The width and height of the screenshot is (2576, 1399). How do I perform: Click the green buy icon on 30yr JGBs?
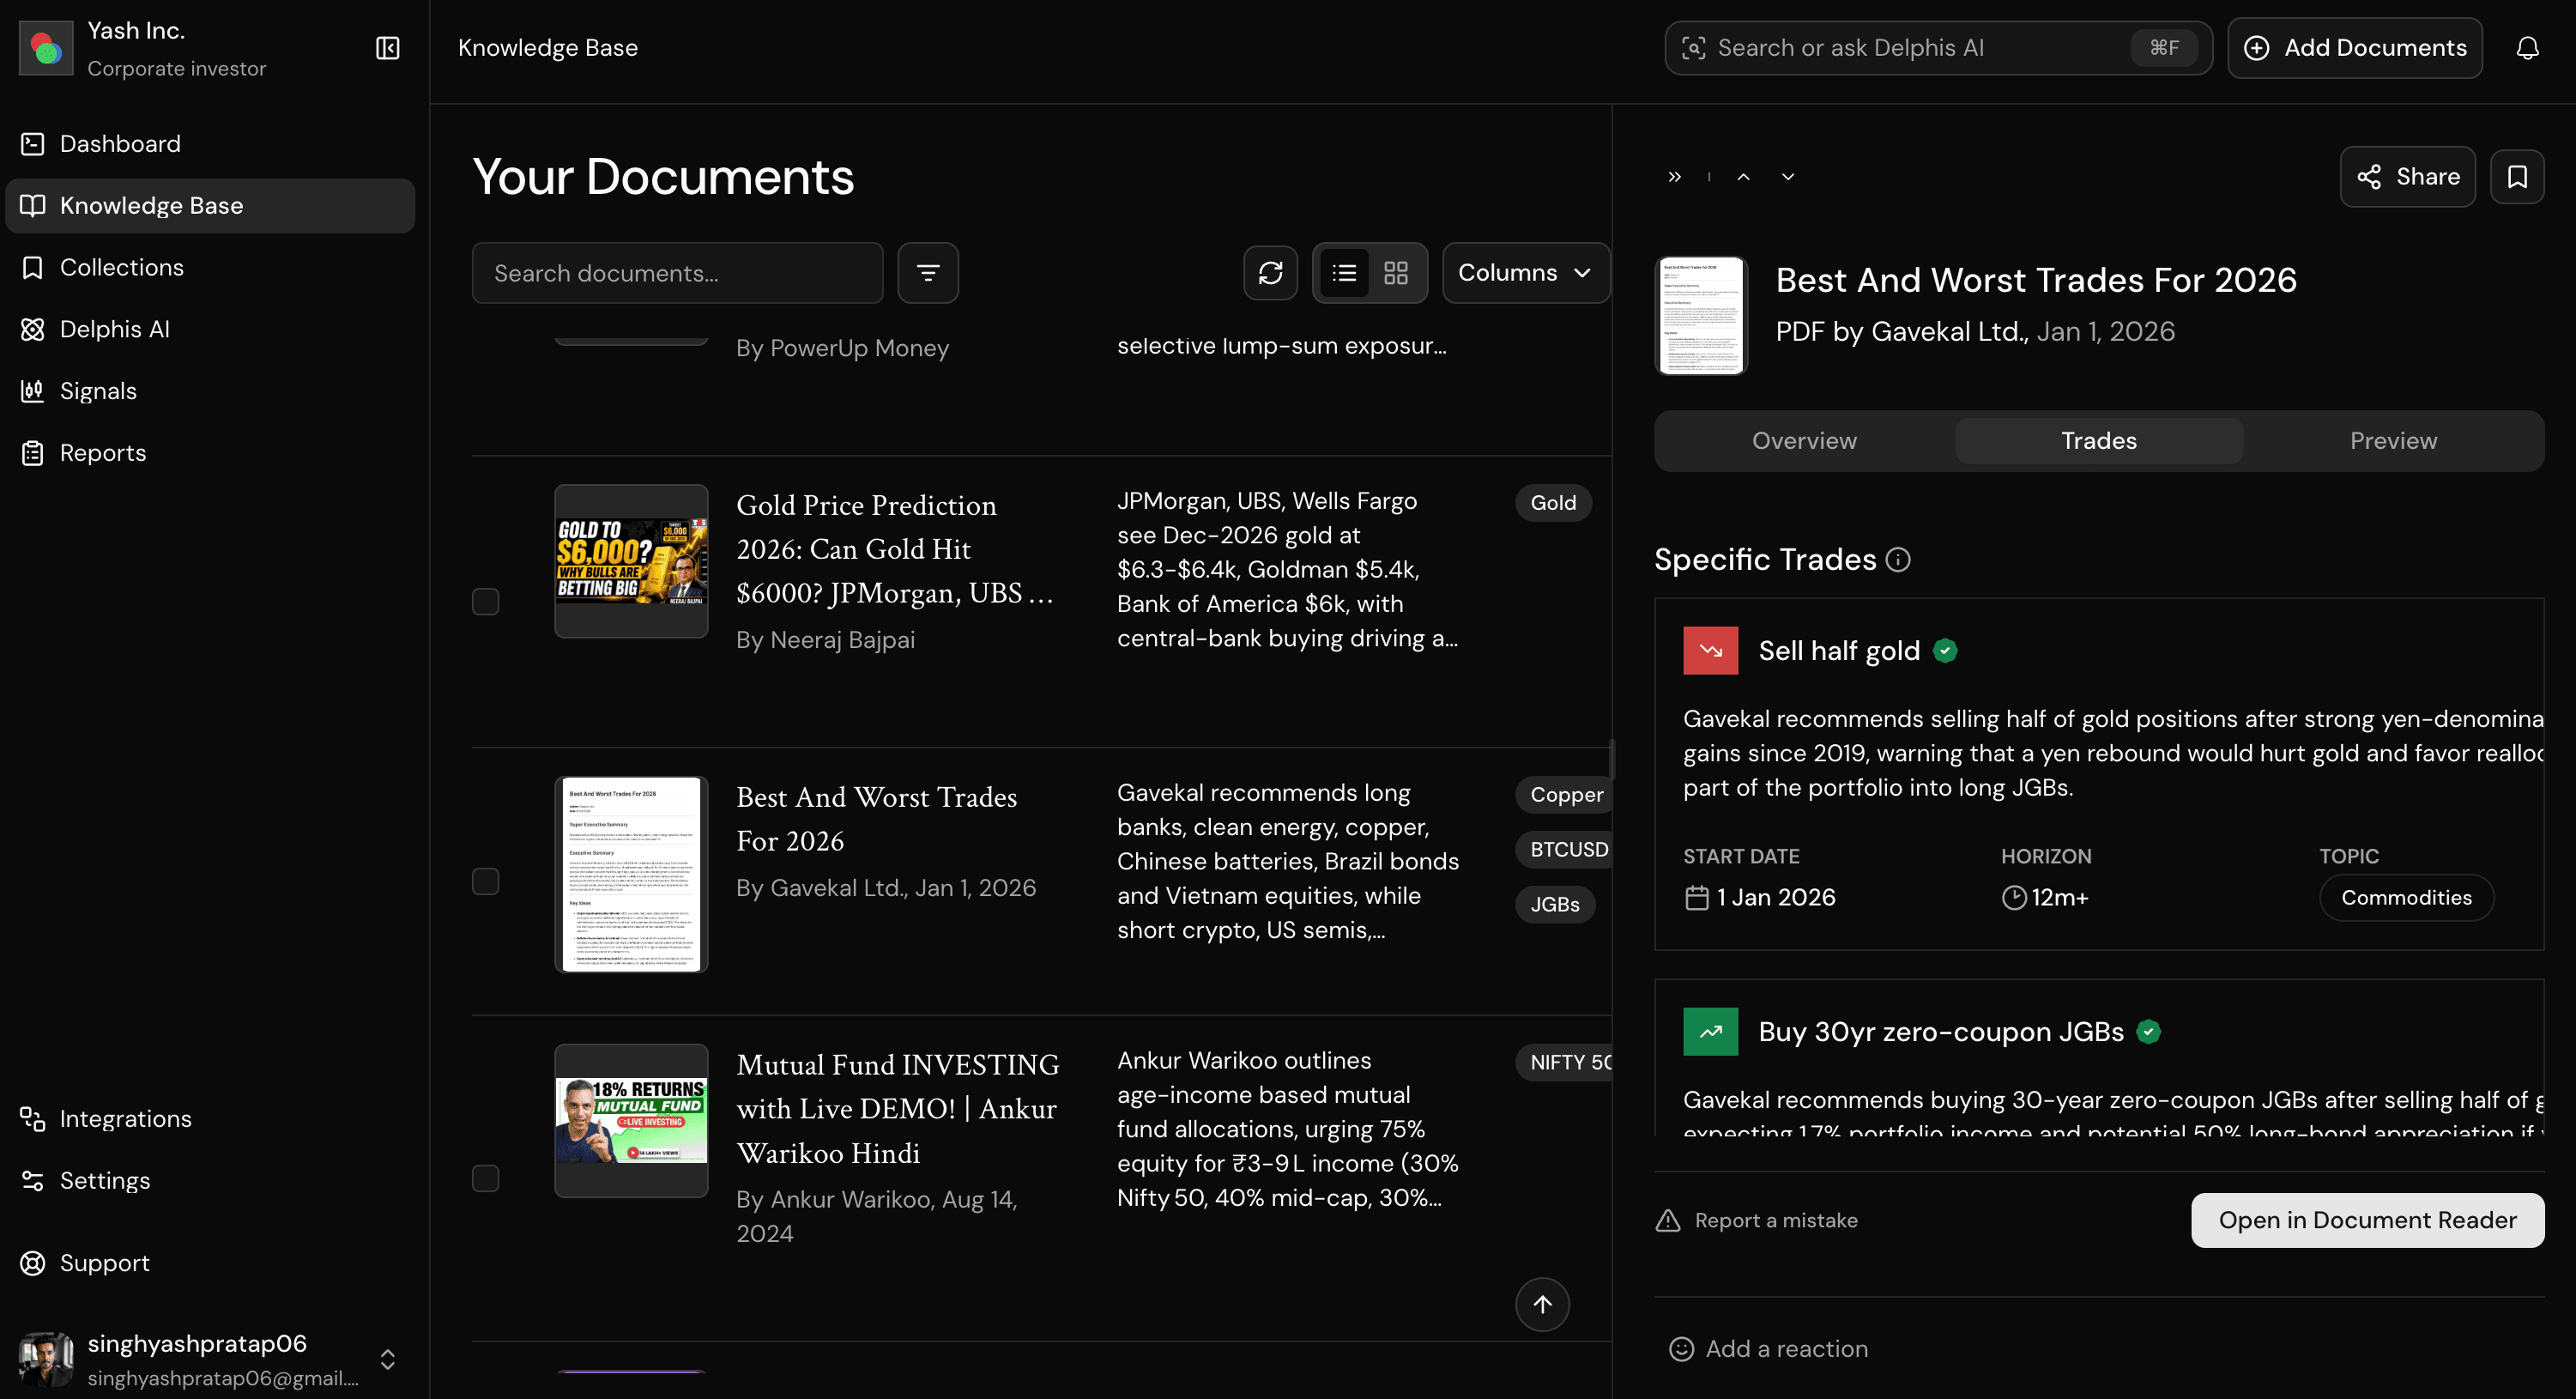pos(1710,1032)
